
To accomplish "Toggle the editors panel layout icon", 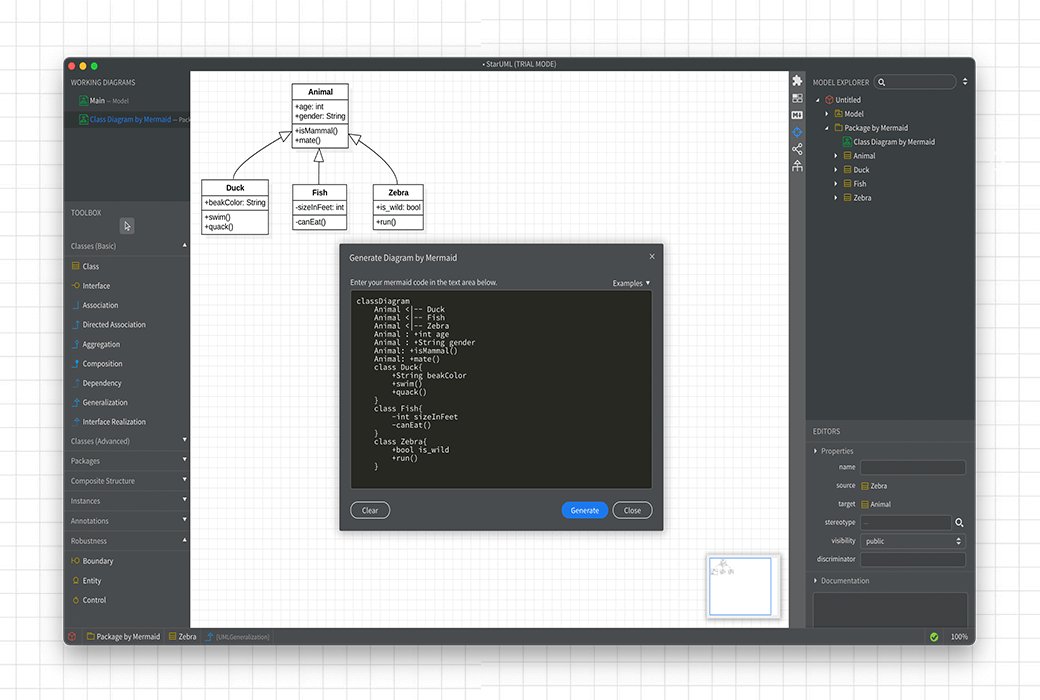I will 797,98.
